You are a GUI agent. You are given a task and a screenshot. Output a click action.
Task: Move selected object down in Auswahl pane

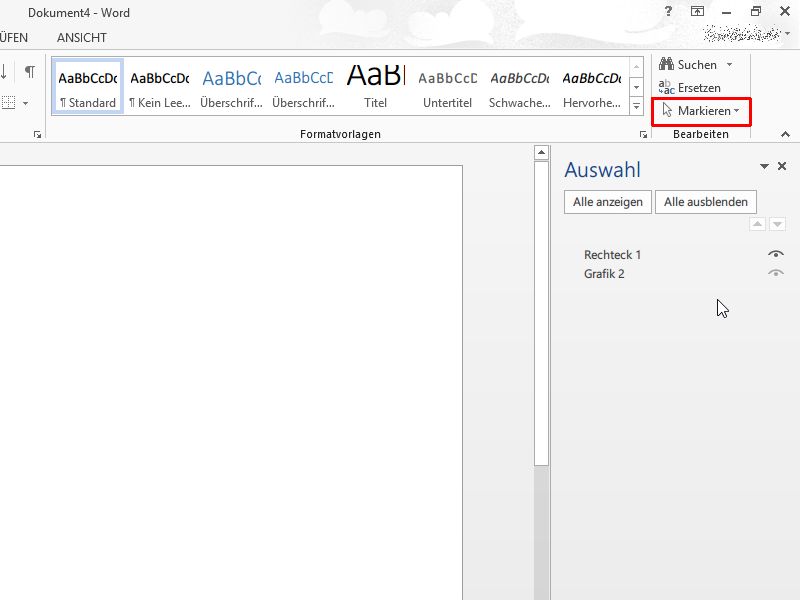pyautogui.click(x=777, y=224)
